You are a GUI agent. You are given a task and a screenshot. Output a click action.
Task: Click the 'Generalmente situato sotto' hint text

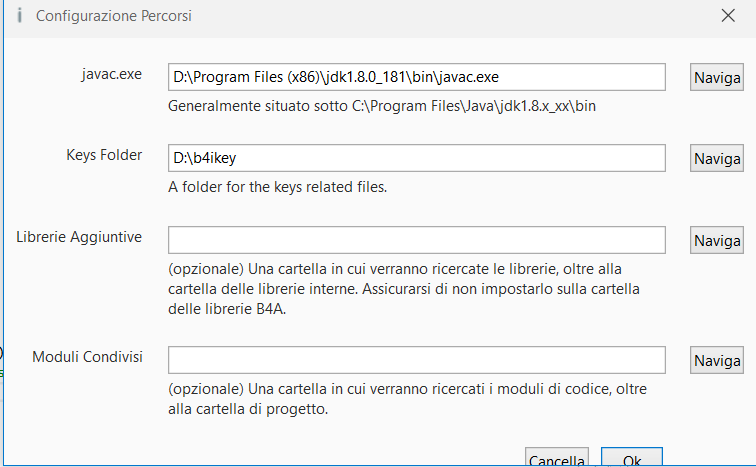tap(382, 105)
